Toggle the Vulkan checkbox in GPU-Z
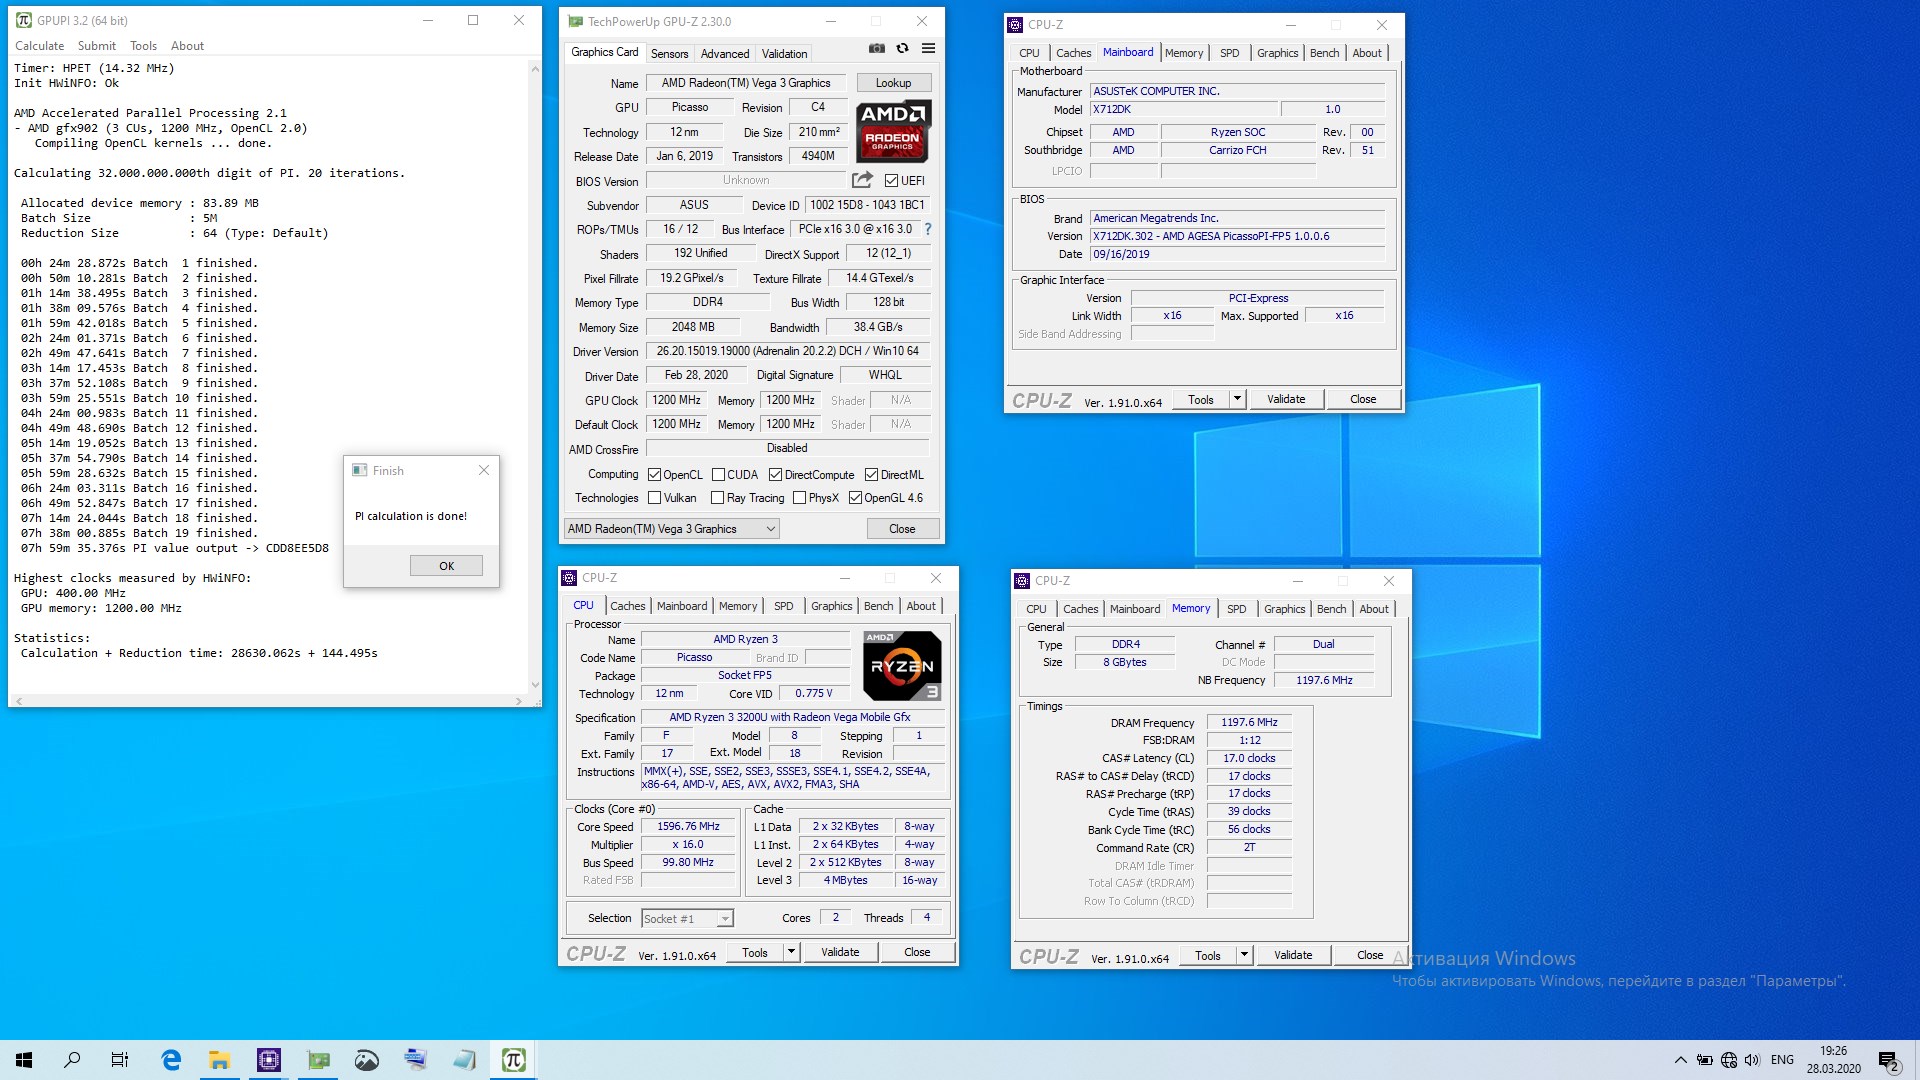The height and width of the screenshot is (1080, 1920). coord(654,498)
